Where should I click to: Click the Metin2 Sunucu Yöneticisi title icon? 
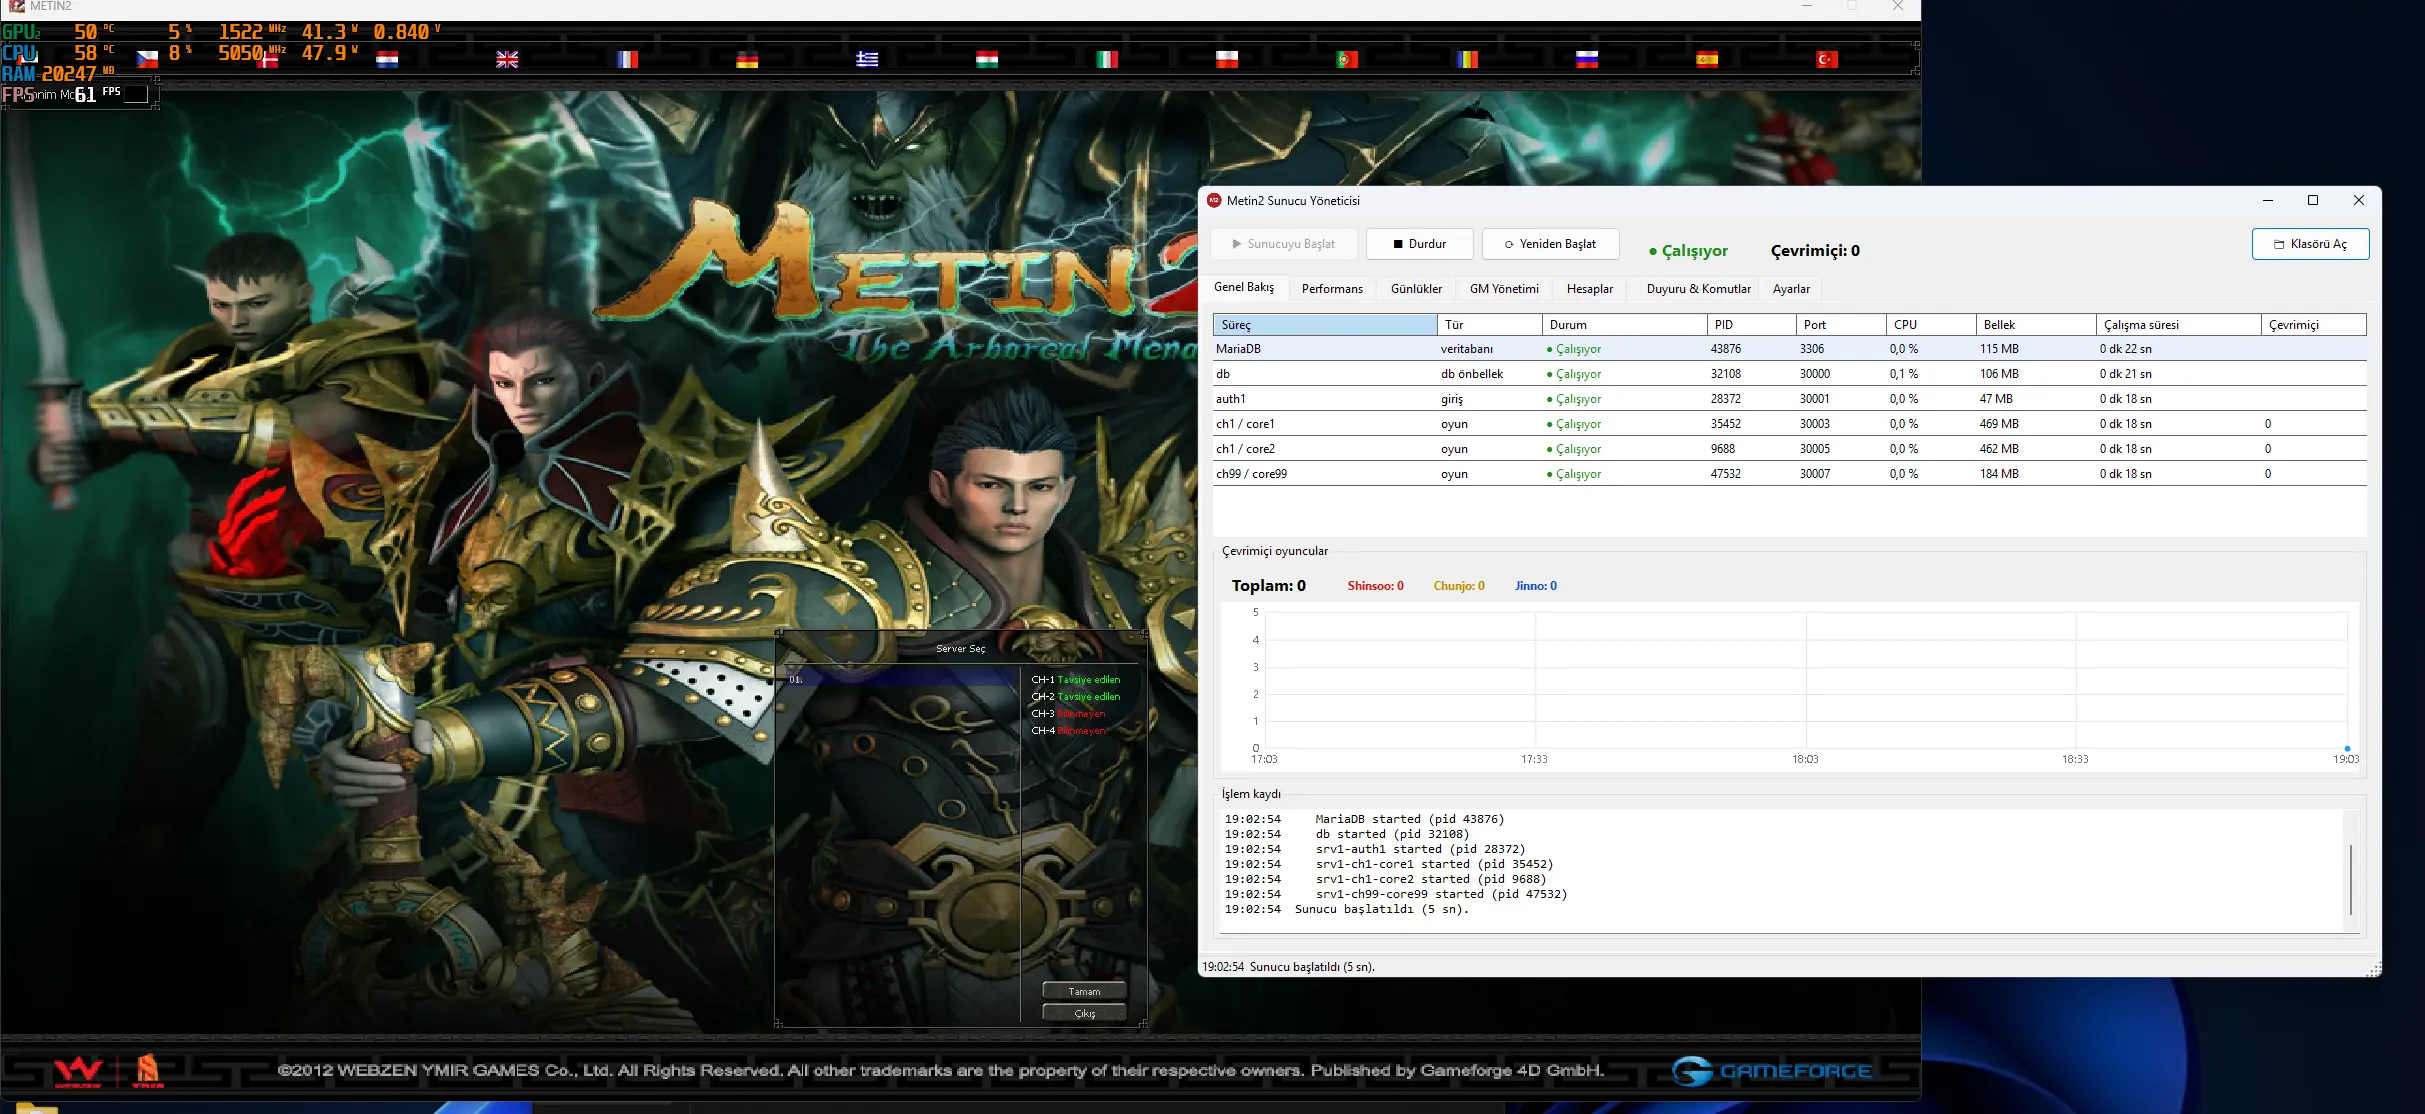point(1214,200)
